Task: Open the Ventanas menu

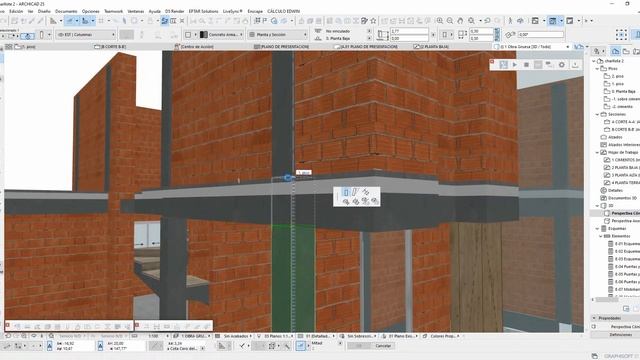Action: pos(136,11)
